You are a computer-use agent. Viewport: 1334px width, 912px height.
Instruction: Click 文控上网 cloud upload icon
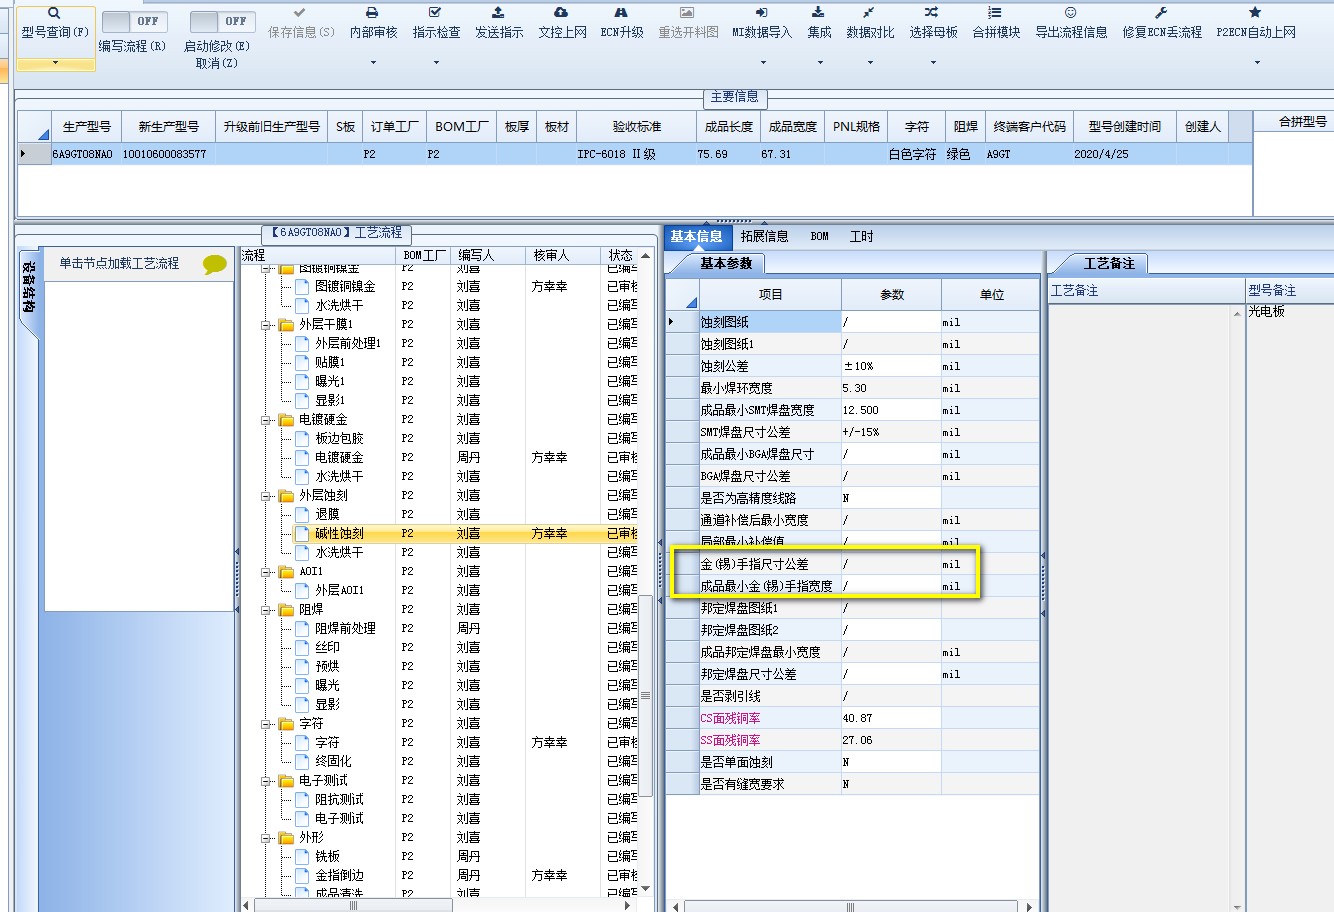[x=561, y=13]
